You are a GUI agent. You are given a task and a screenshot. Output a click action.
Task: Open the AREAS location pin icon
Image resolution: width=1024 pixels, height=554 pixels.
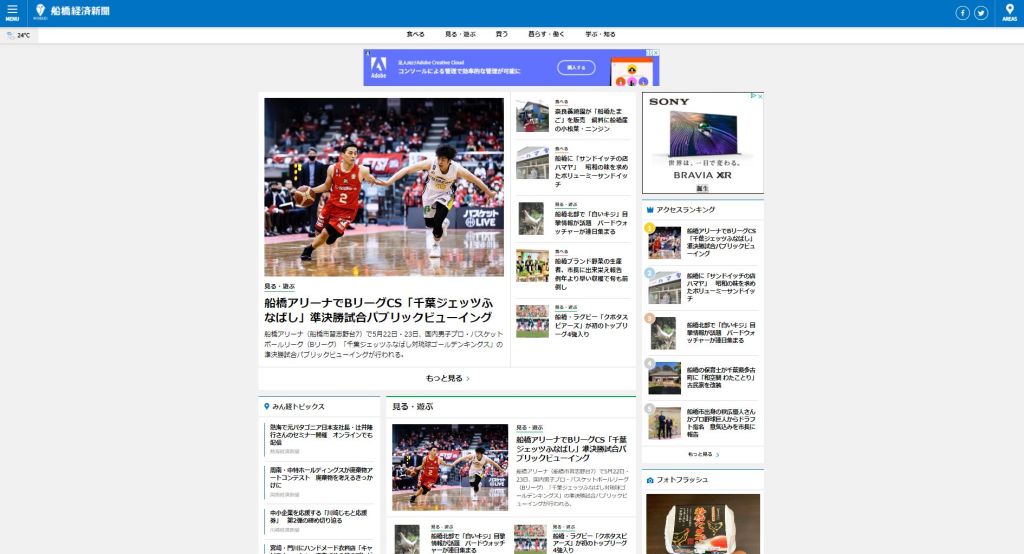(x=1009, y=12)
